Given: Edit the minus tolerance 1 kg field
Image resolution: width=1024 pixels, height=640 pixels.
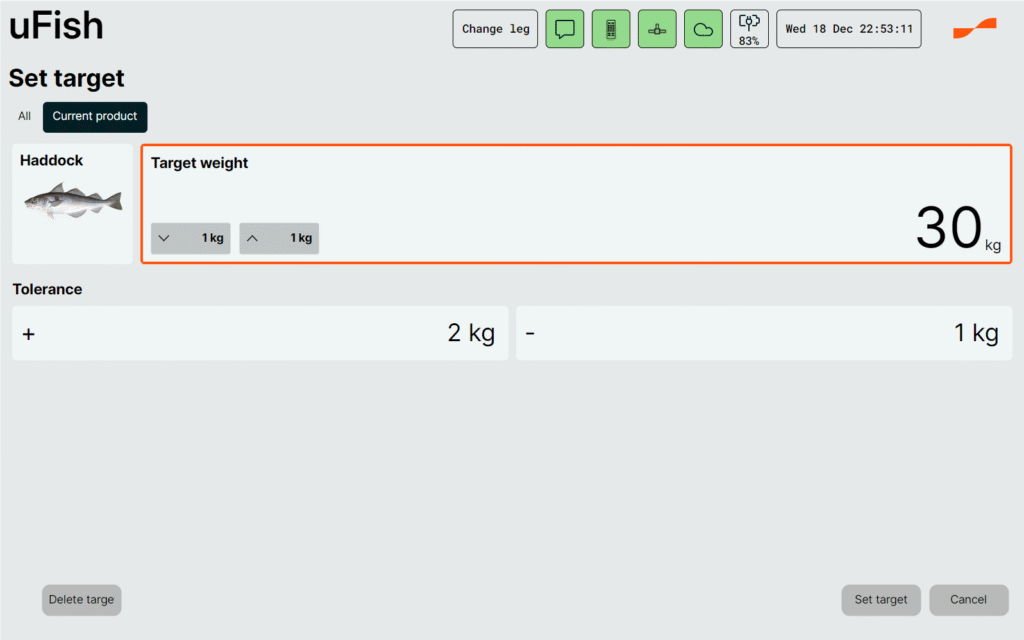Looking at the screenshot, I should tap(764, 333).
